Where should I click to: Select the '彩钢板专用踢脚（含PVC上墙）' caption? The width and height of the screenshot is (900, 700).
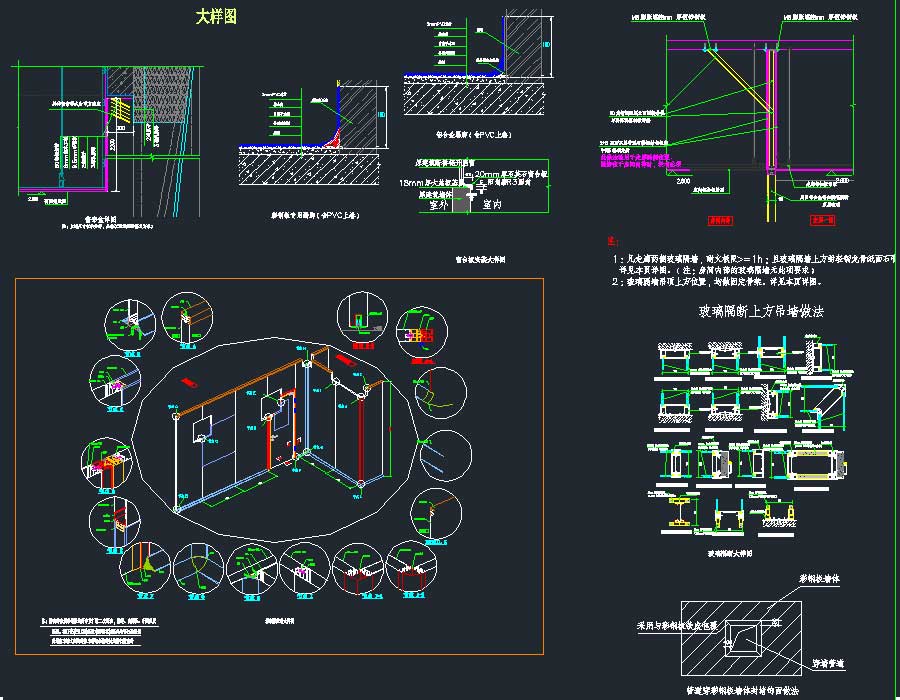315,216
